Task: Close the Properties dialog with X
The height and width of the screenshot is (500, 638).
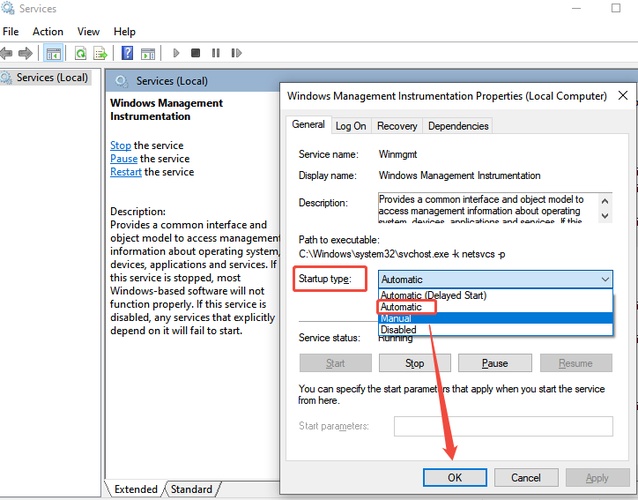Action: [x=623, y=96]
